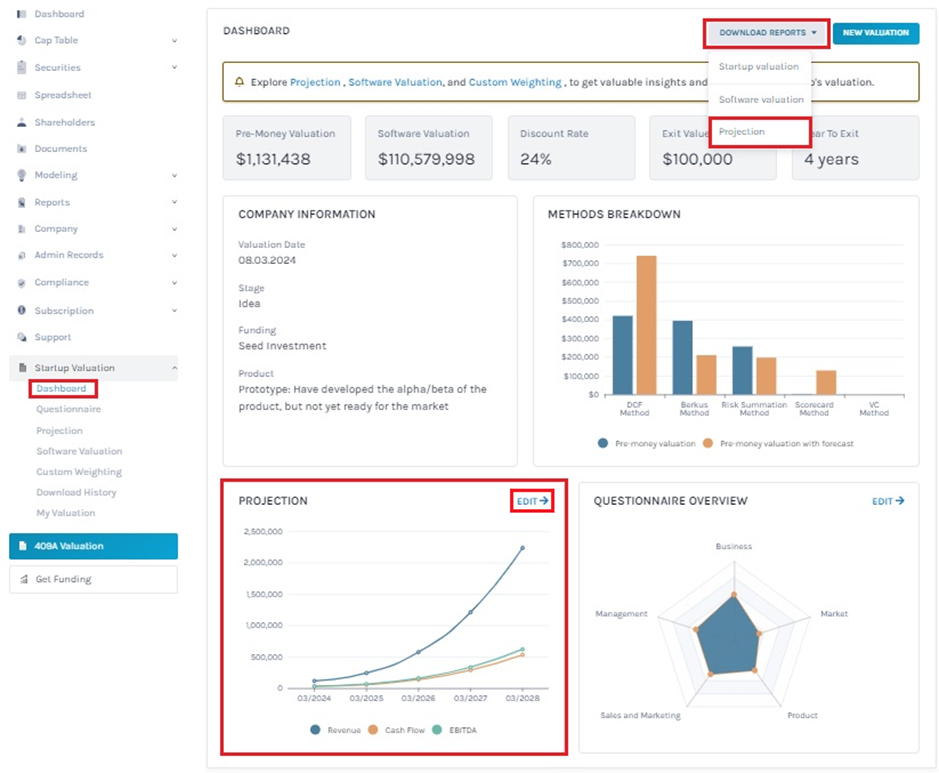The image size is (939, 773).
Task: Click the Company building icon
Action: (x=22, y=229)
